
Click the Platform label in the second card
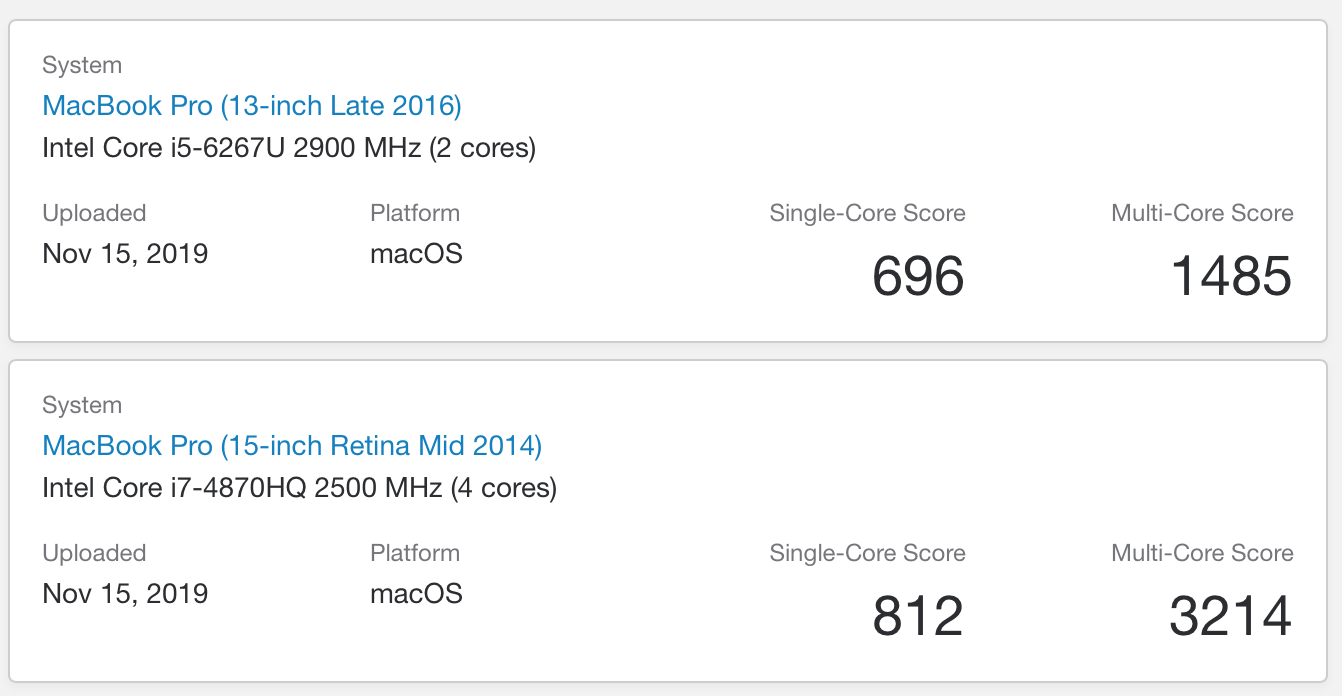pyautogui.click(x=415, y=553)
